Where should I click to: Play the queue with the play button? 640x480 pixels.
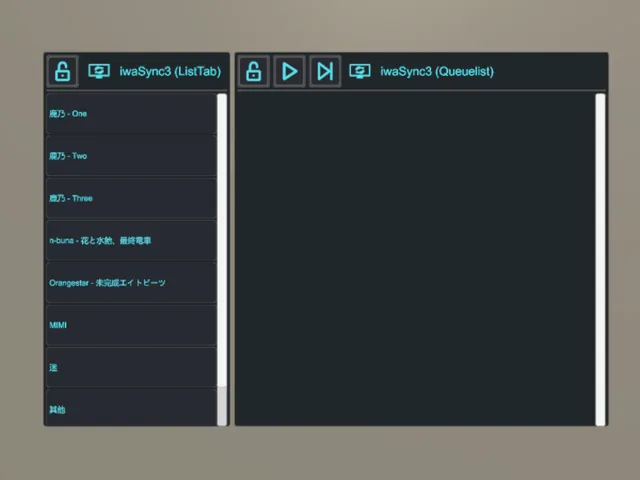(x=289, y=71)
